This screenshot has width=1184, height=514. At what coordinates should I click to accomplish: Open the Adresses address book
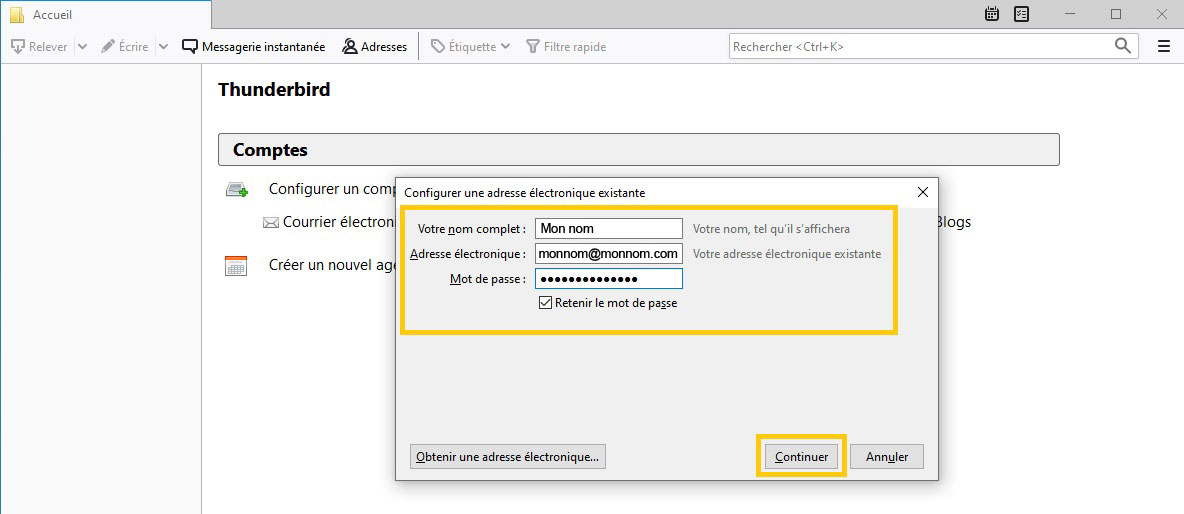tap(375, 47)
